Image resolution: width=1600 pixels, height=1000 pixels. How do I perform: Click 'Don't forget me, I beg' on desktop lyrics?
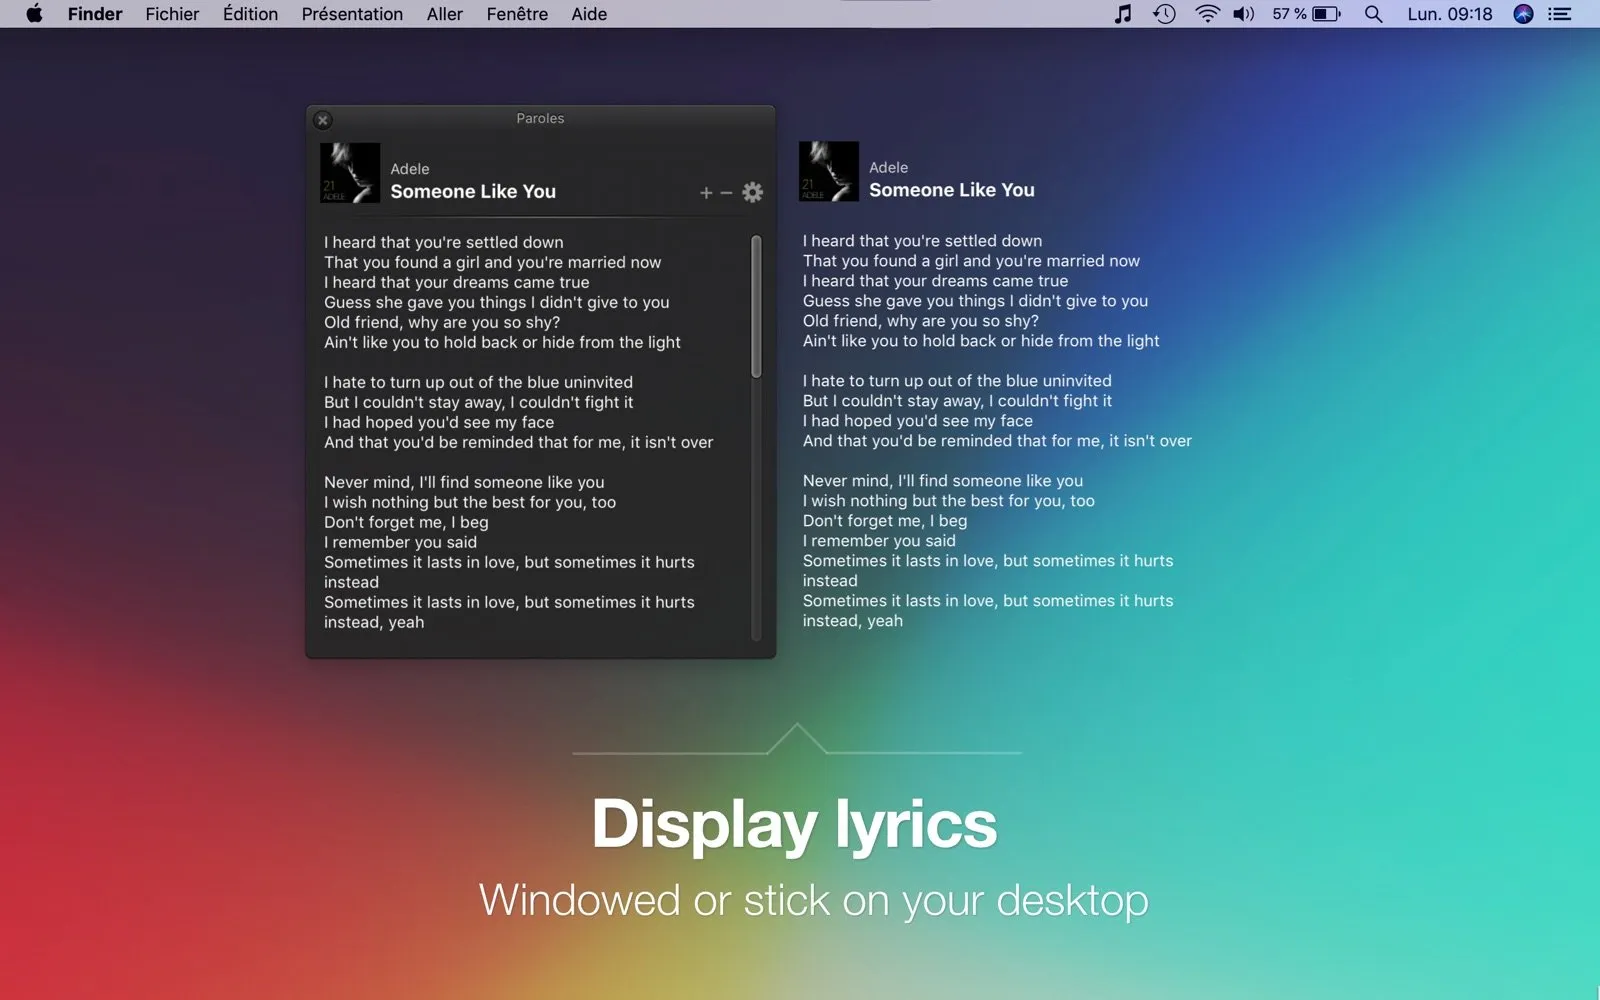point(885,521)
